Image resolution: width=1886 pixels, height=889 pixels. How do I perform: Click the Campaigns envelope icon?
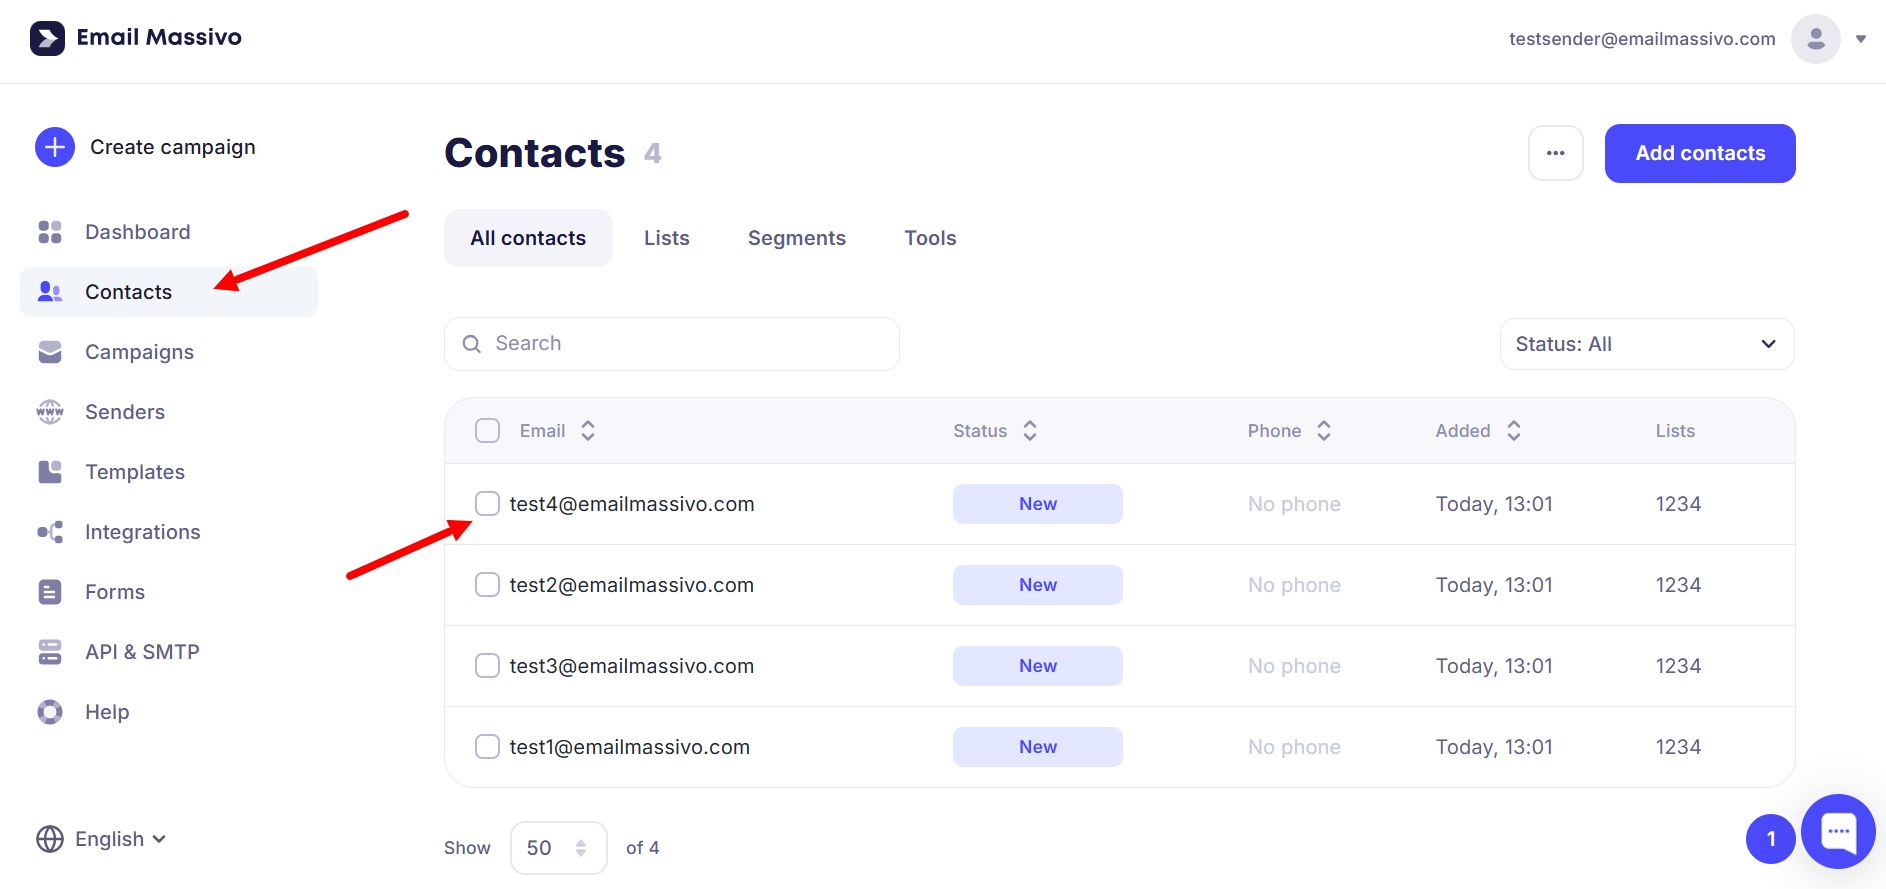(x=50, y=352)
